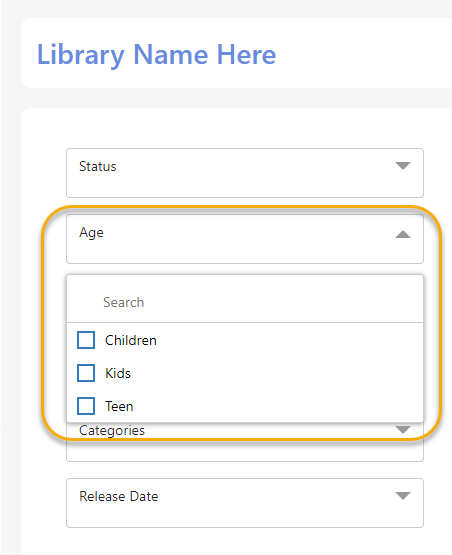
Task: Check the Children checkbox
Action: (86, 340)
